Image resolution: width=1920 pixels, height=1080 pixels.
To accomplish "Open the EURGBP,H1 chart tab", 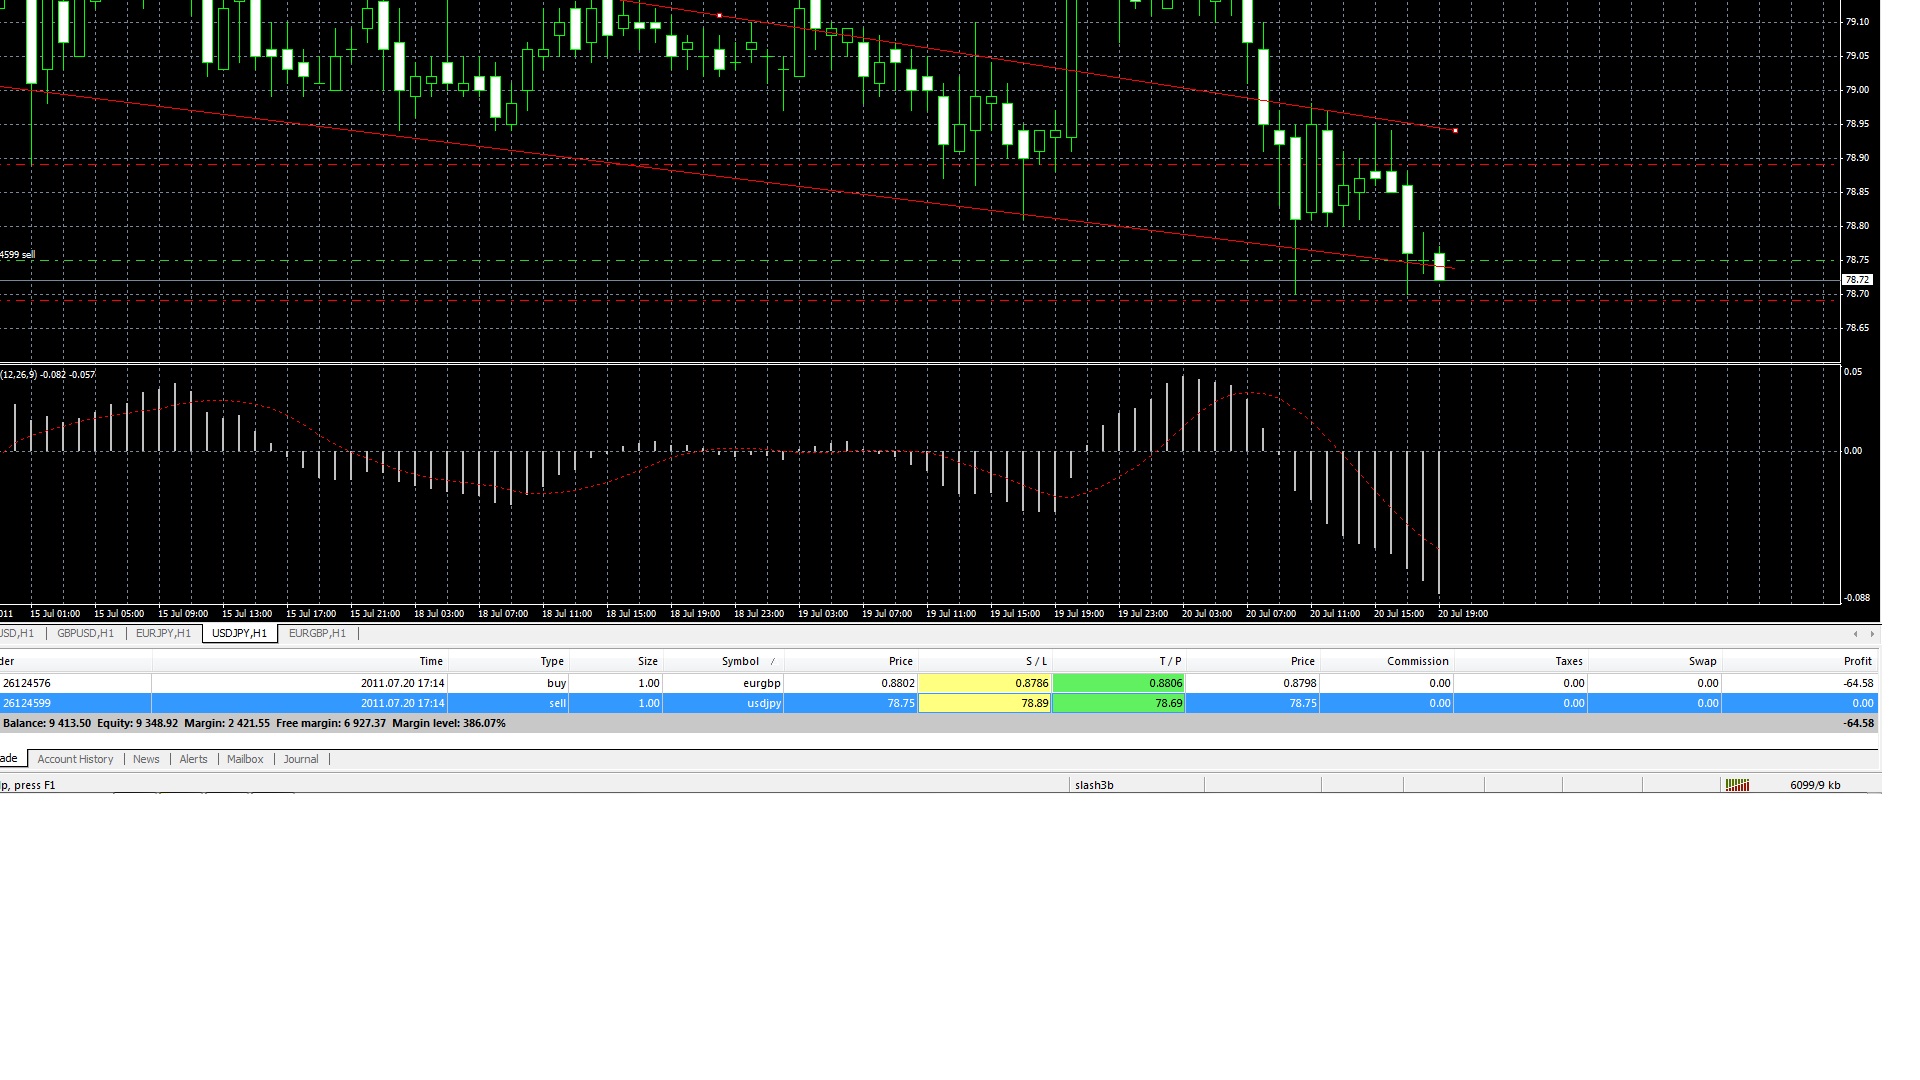I will pyautogui.click(x=317, y=633).
